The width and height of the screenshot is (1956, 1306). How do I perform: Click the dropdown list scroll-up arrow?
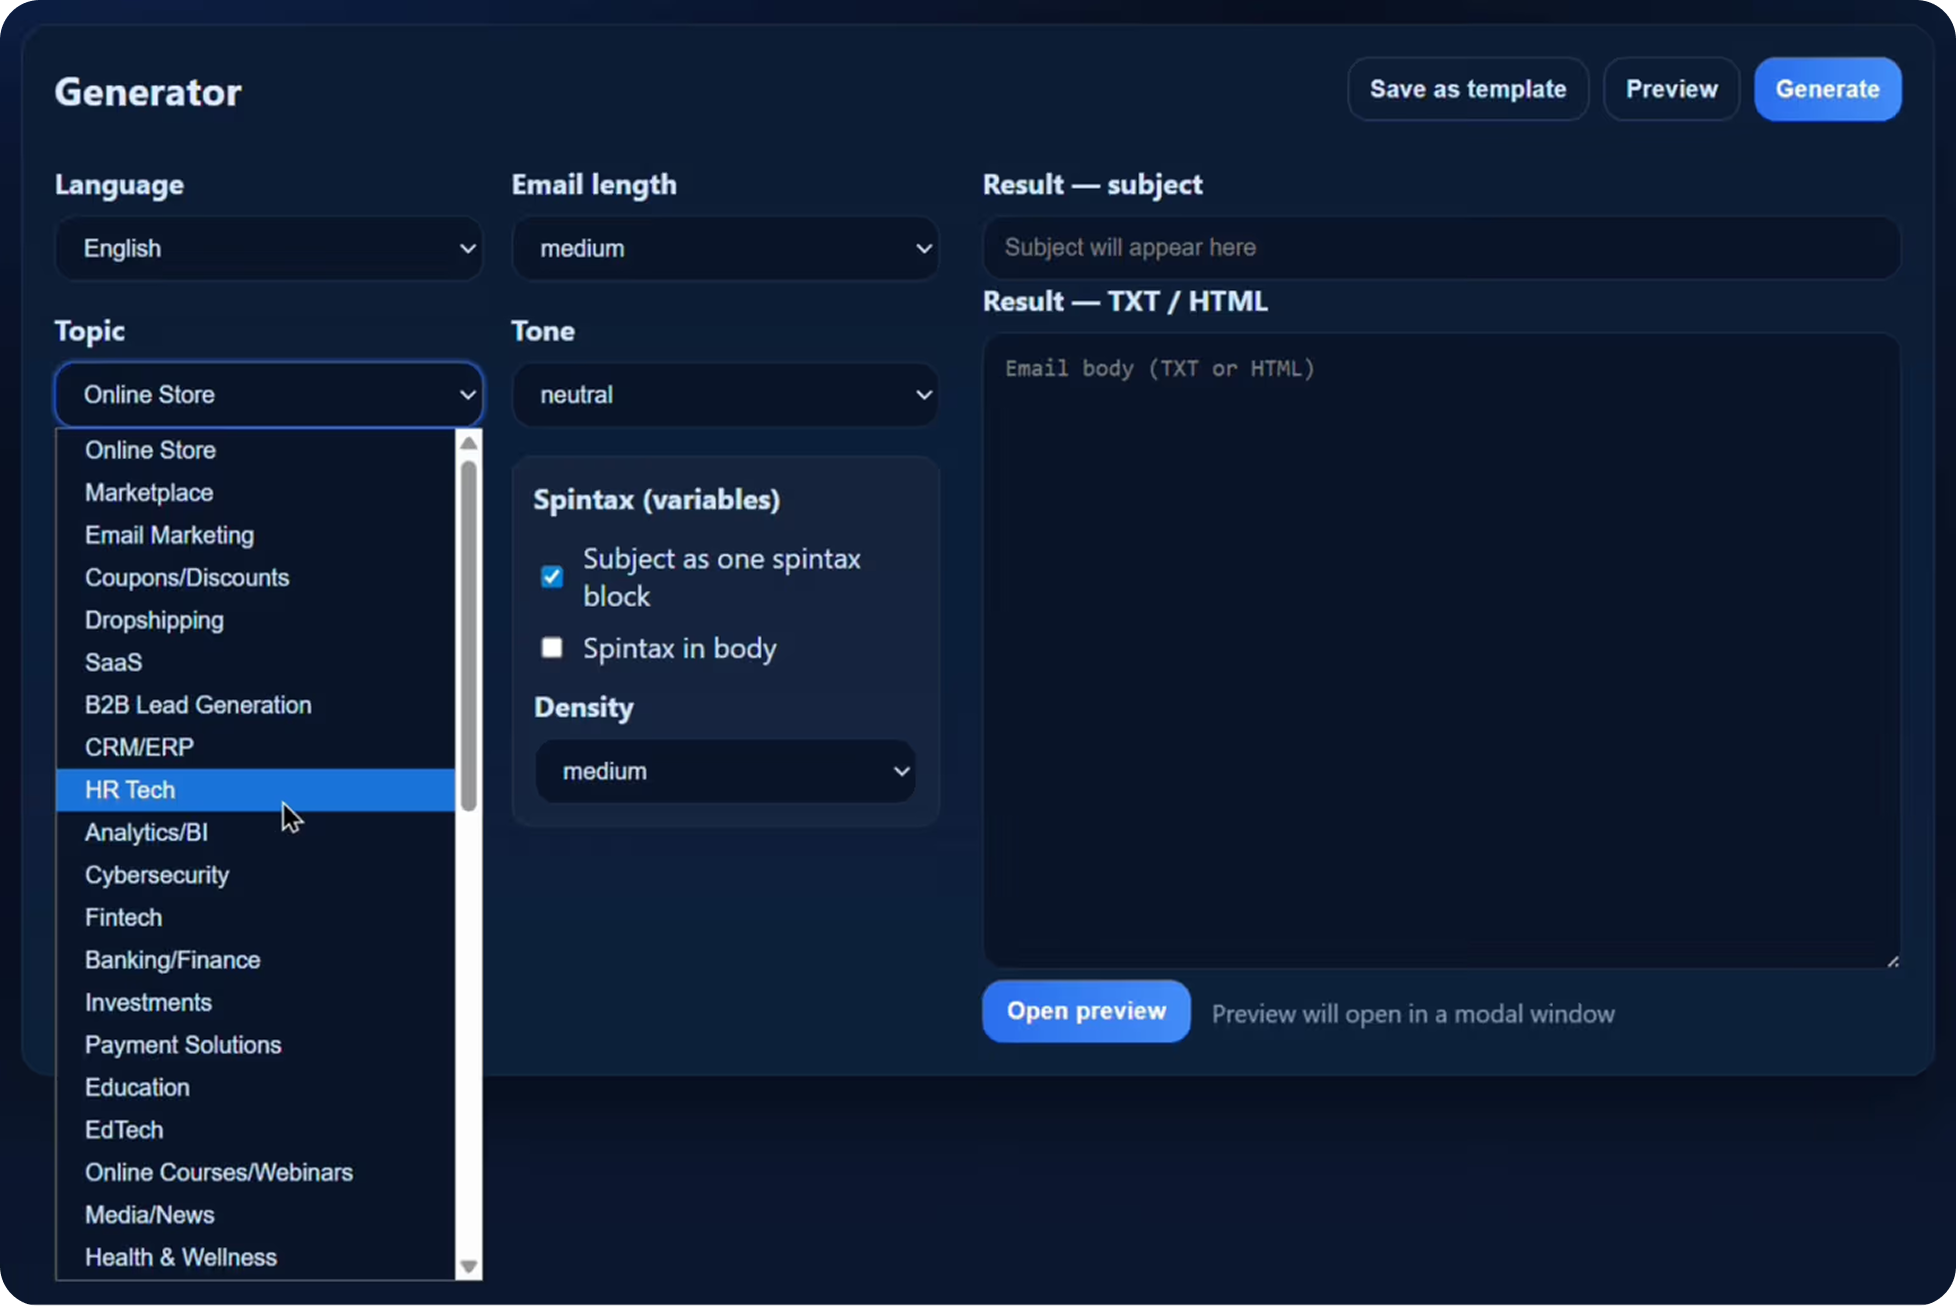click(x=468, y=443)
